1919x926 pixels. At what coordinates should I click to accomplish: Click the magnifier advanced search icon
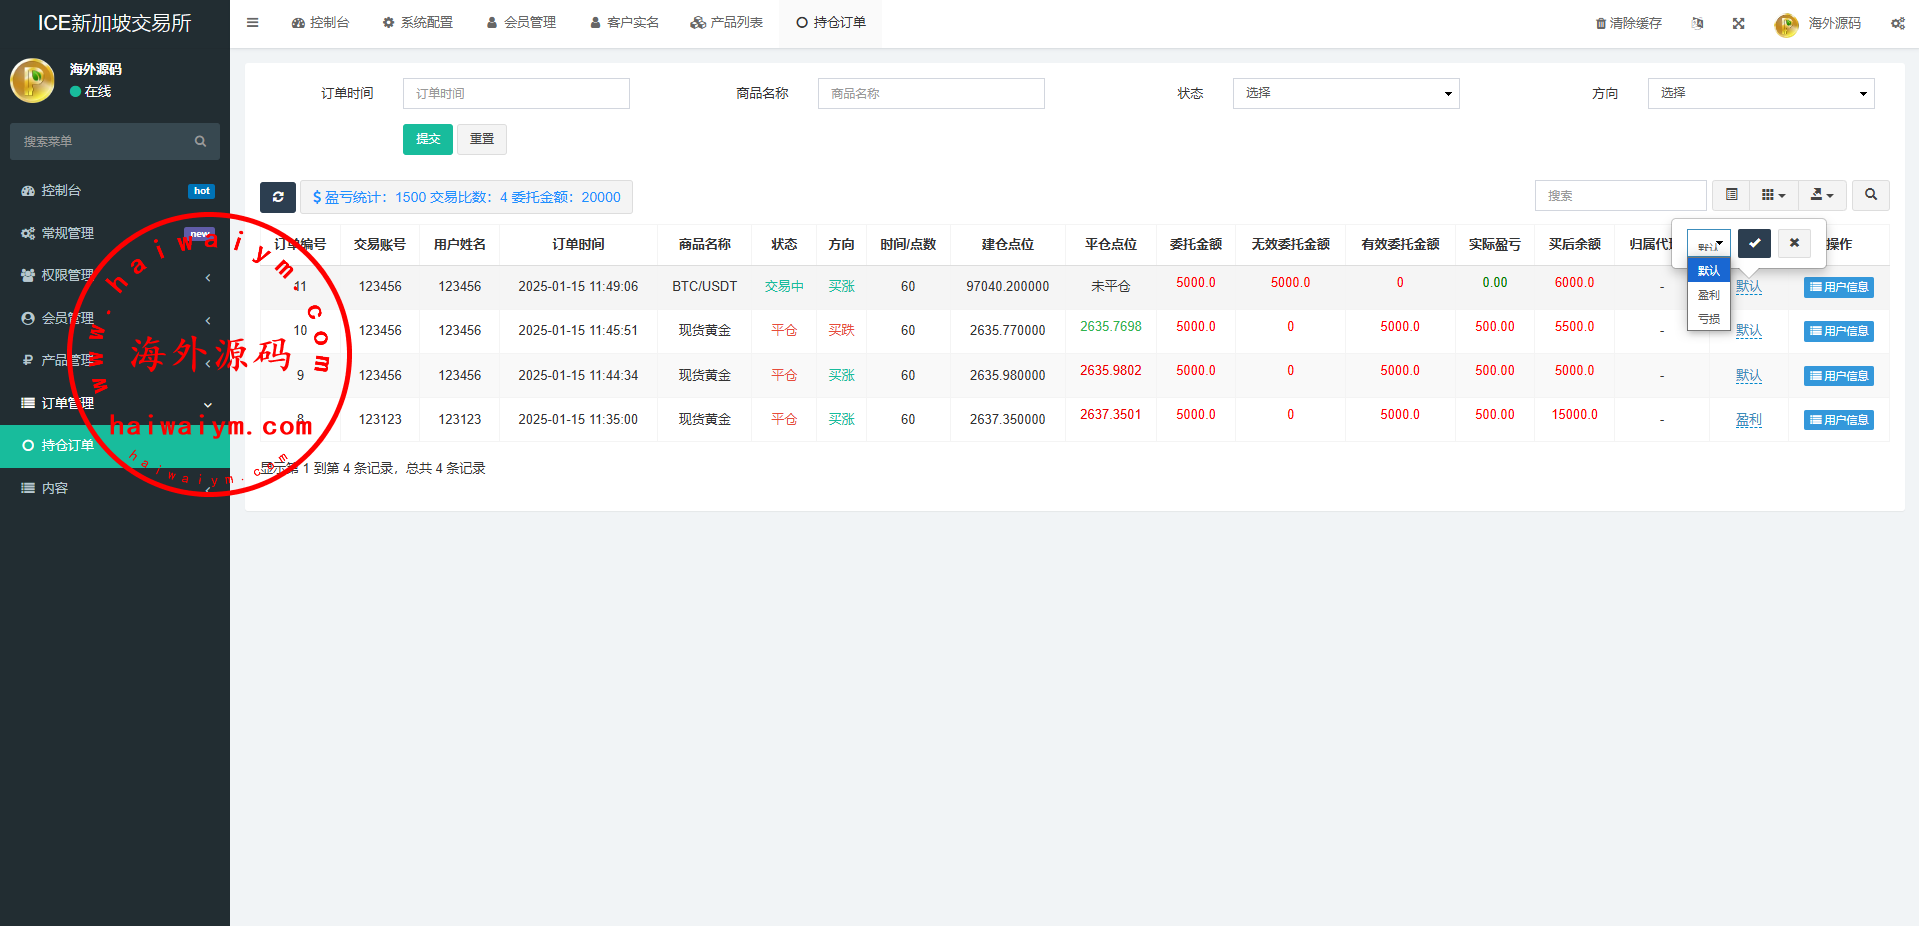pyautogui.click(x=1870, y=195)
